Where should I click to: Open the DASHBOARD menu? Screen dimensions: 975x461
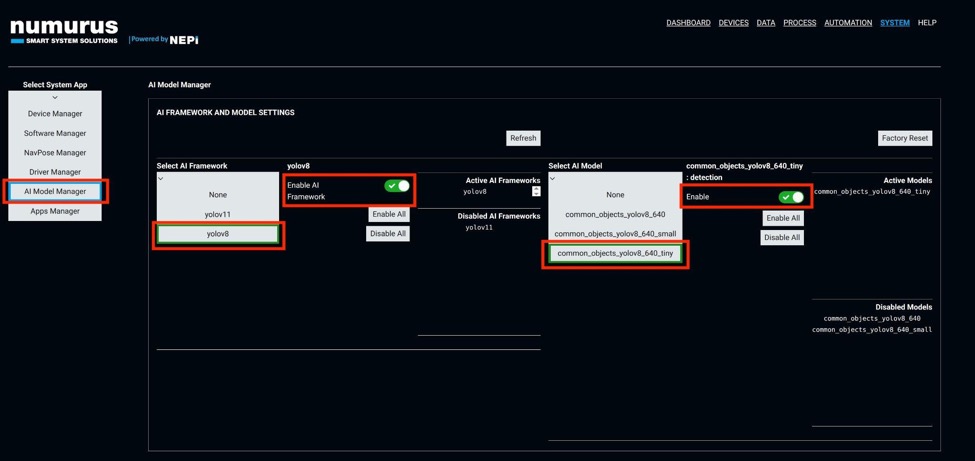click(x=688, y=22)
